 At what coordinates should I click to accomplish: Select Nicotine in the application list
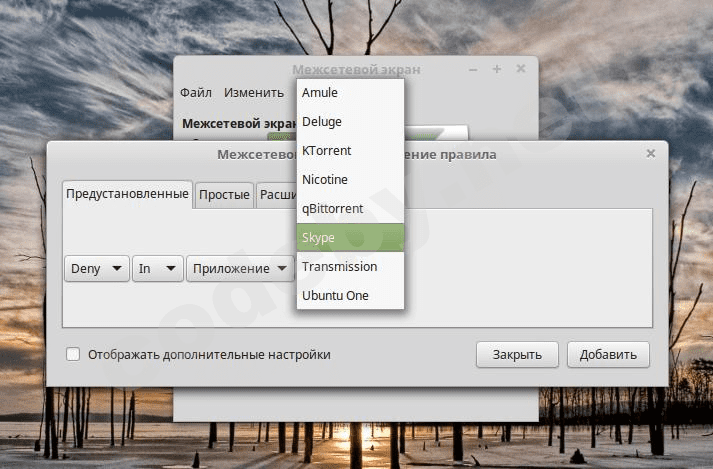coord(350,180)
